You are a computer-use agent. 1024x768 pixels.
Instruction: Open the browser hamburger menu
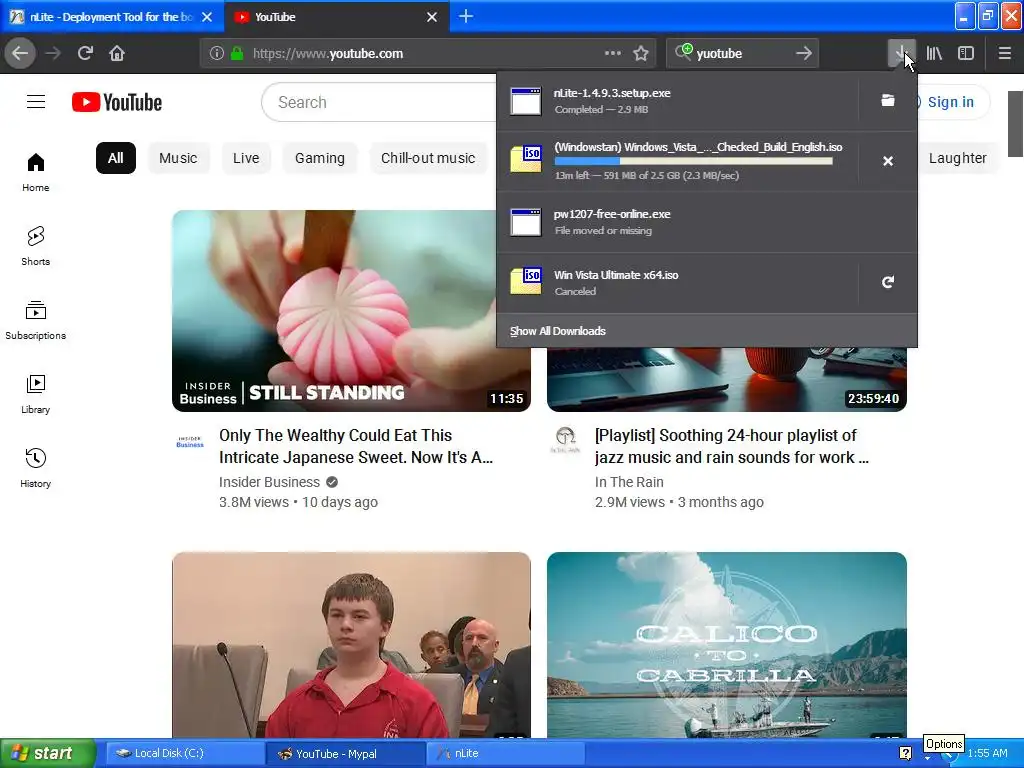(x=1004, y=54)
